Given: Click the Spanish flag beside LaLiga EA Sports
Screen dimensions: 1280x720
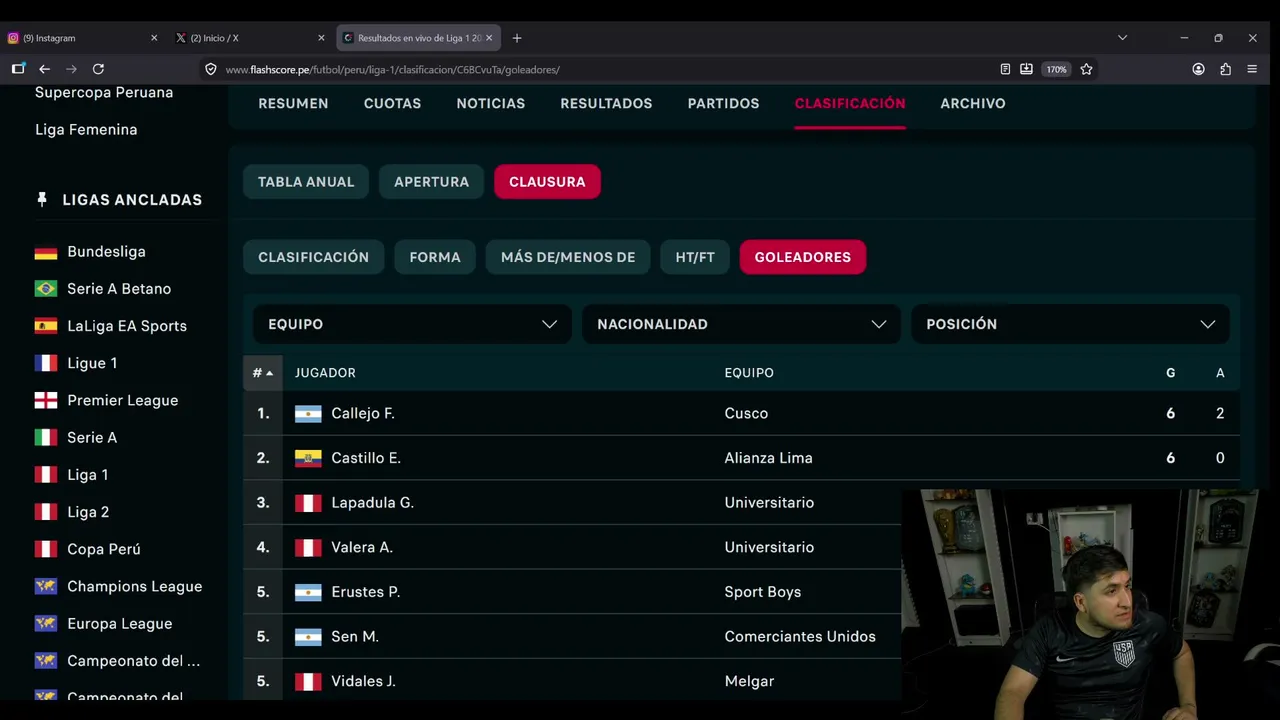Looking at the screenshot, I should point(46,326).
